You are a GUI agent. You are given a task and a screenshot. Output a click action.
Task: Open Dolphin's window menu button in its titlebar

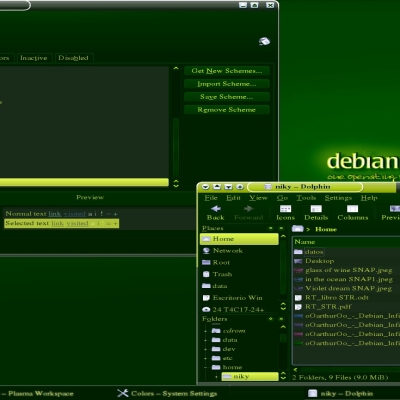point(205,187)
